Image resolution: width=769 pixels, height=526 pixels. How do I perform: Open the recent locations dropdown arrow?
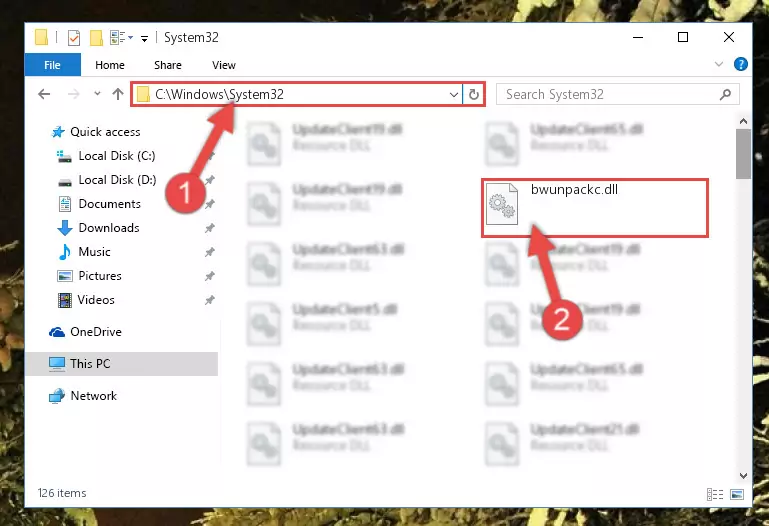[x=97, y=94]
